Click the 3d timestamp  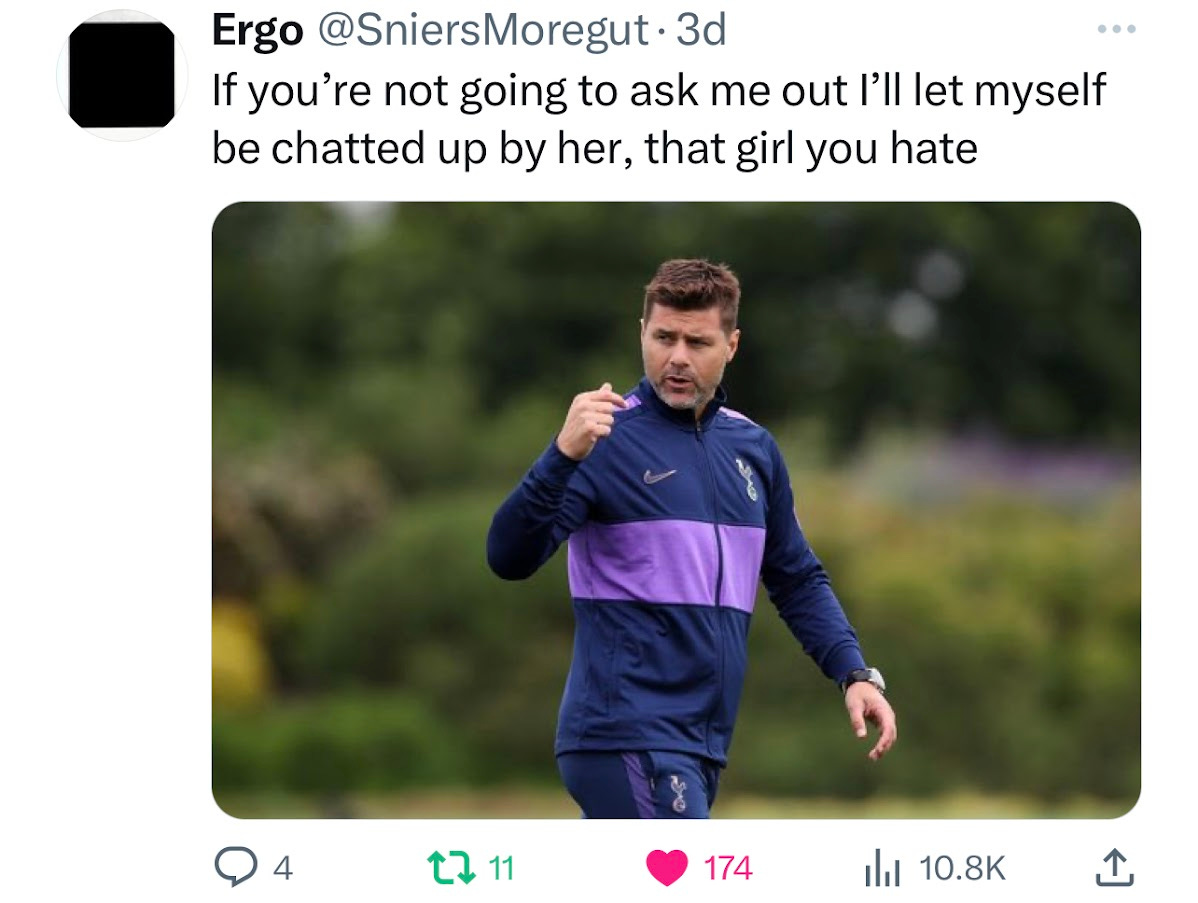[x=701, y=31]
